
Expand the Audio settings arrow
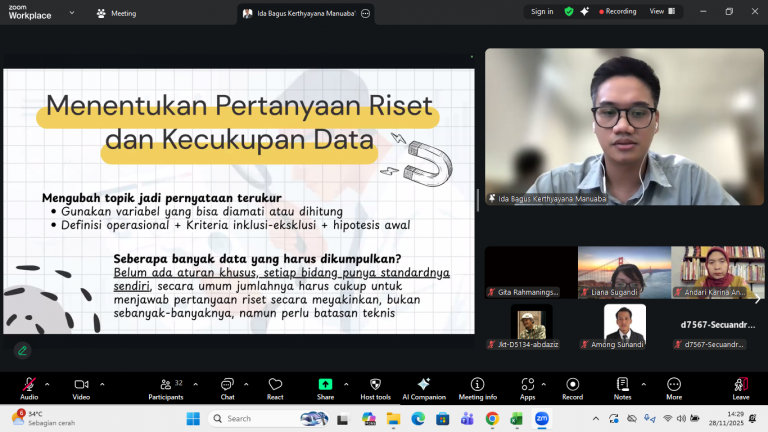click(x=47, y=382)
